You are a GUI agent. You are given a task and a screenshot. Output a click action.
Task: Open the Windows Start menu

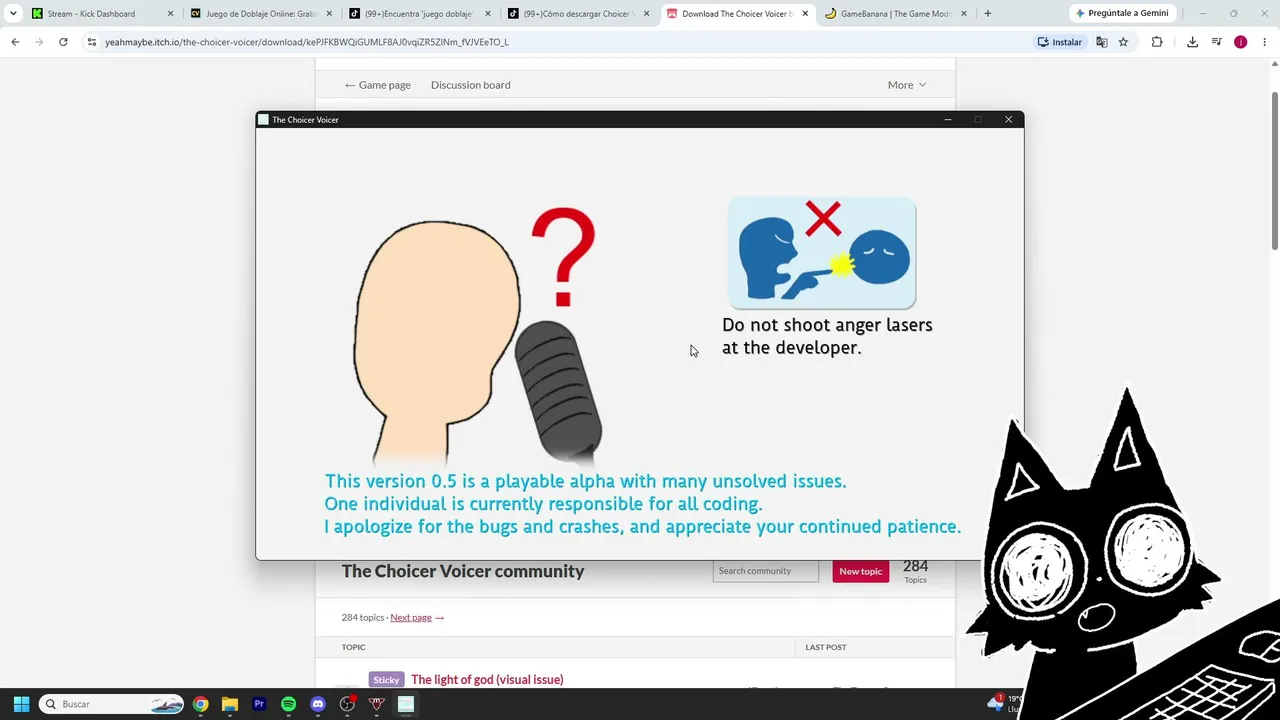click(21, 704)
